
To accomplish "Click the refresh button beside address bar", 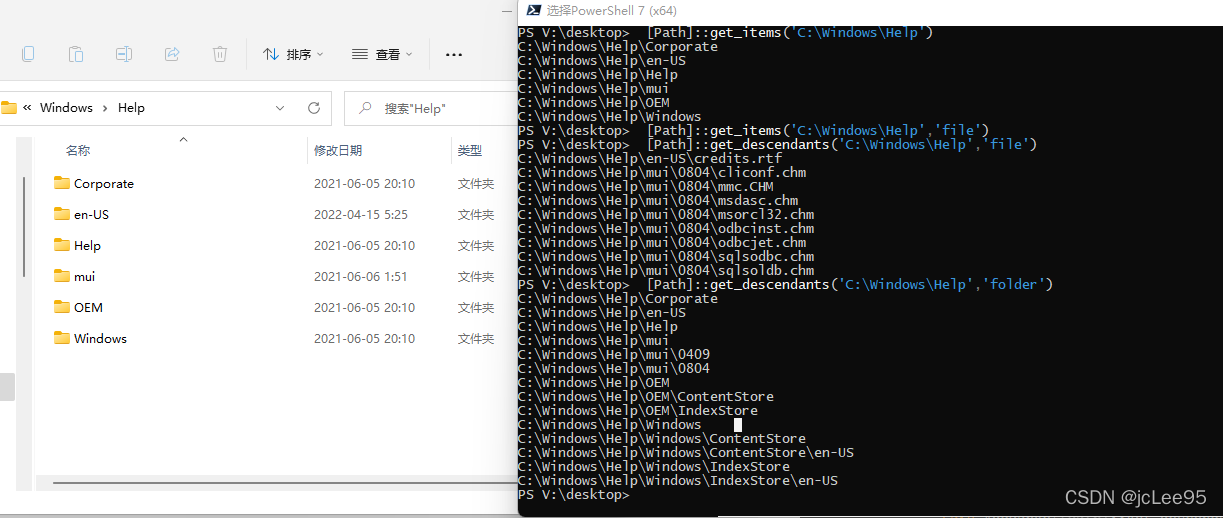I will (x=313, y=108).
